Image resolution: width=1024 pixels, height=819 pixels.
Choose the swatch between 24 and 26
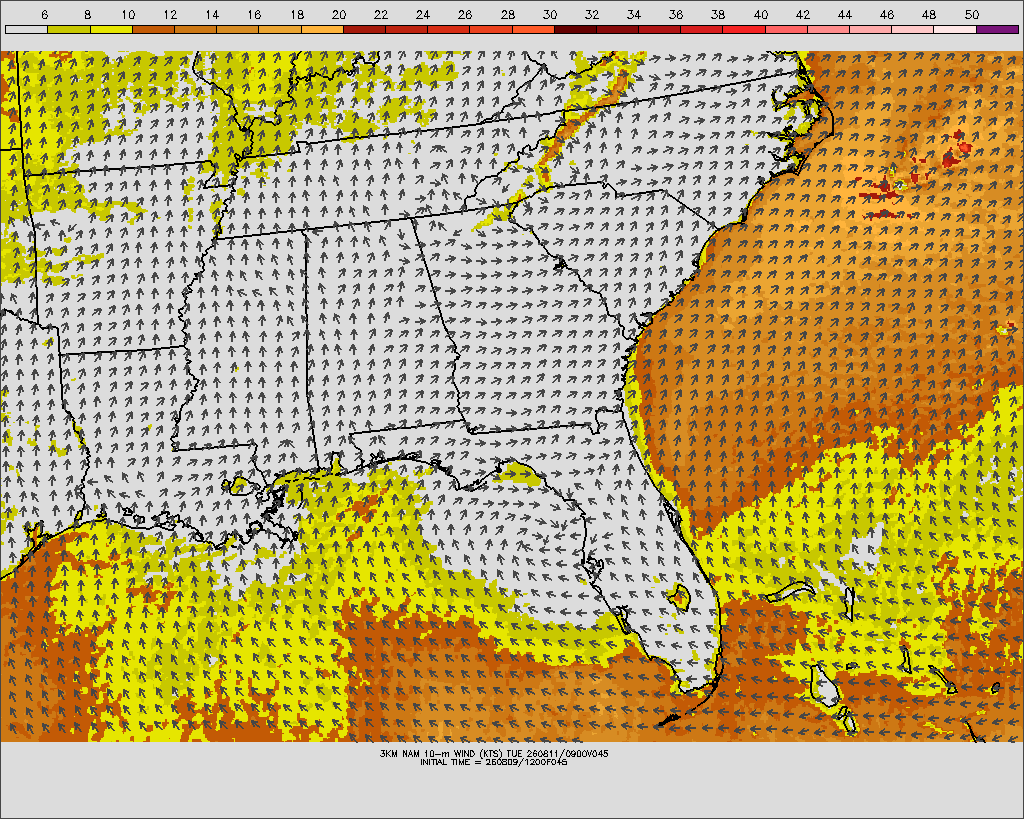click(x=449, y=29)
